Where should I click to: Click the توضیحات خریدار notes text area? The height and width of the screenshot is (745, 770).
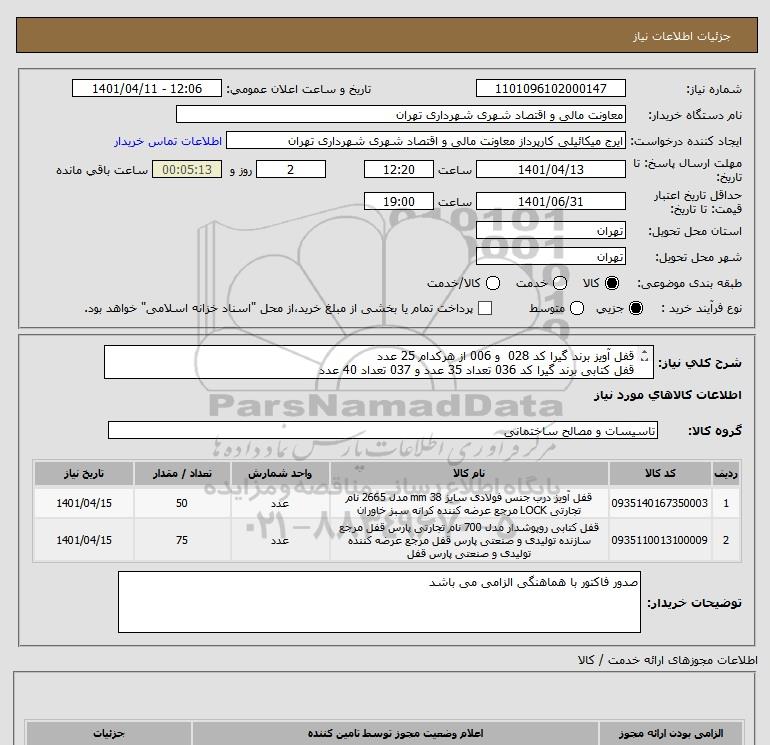coord(379,602)
